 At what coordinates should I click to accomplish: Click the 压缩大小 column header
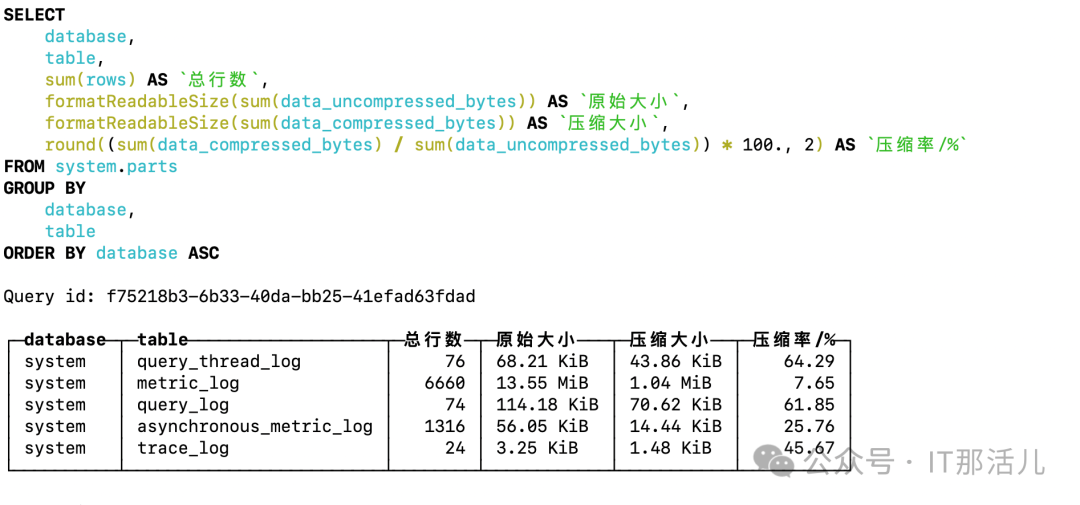pos(669,339)
